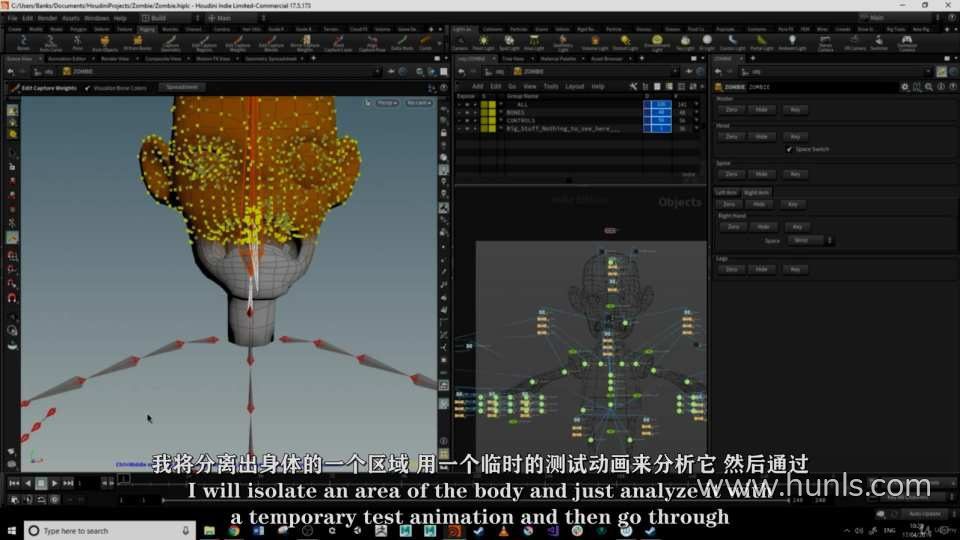
Task: Open File Explorer from the taskbar
Action: (209, 531)
